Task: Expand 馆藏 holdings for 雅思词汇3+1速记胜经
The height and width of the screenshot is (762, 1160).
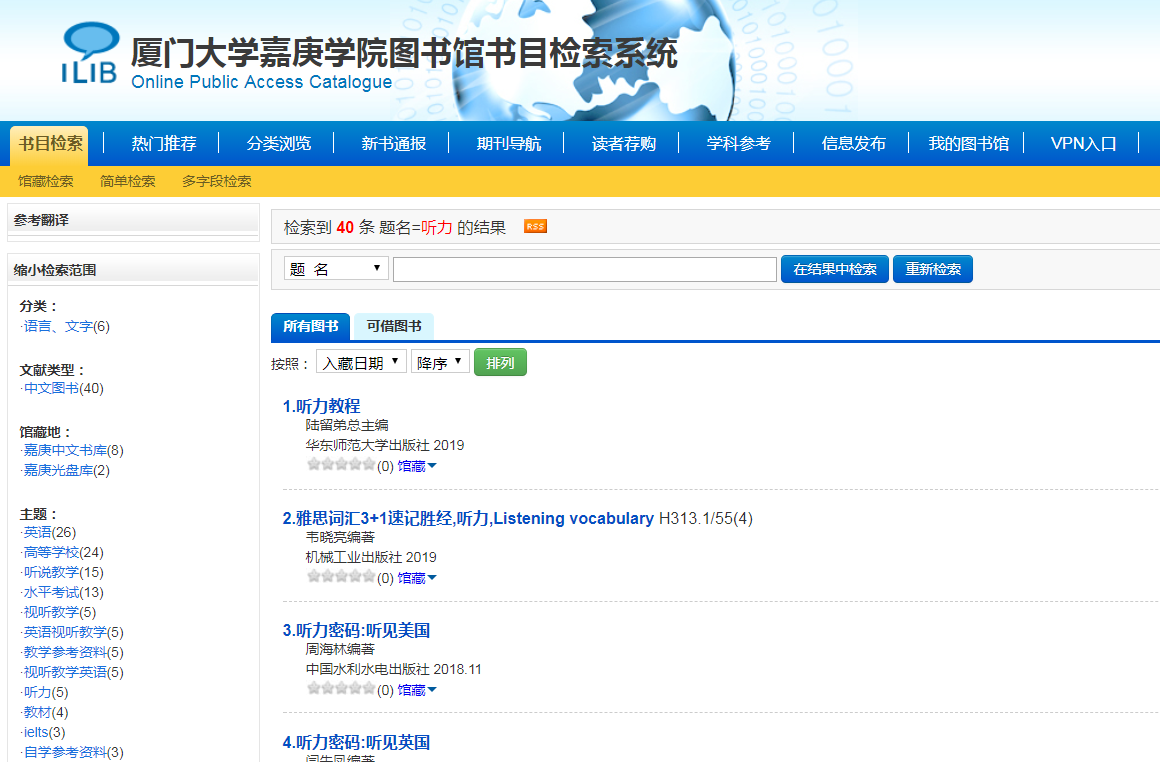Action: pos(417,578)
